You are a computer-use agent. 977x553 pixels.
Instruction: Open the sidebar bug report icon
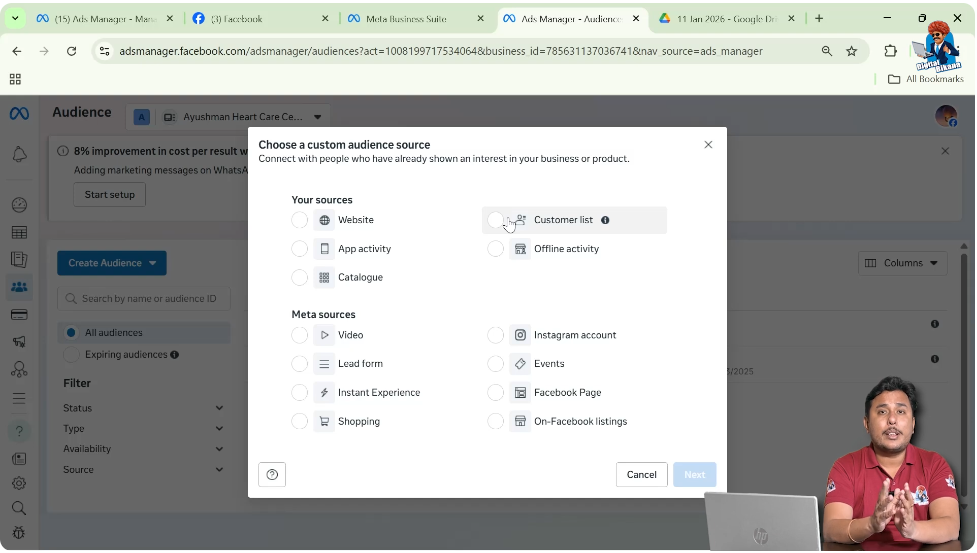tap(19, 533)
